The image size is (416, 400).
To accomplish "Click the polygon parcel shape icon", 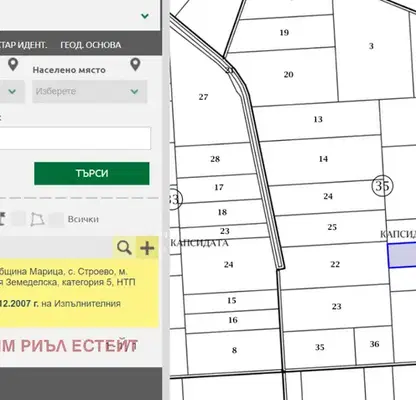I will coord(37,219).
